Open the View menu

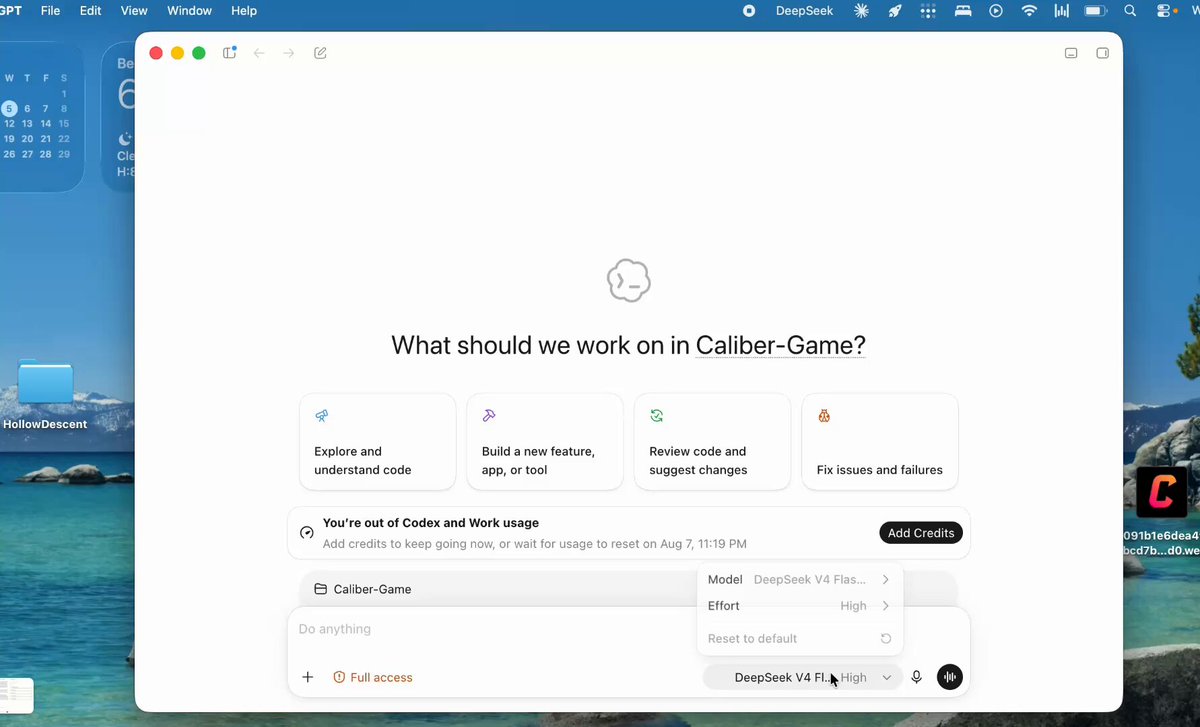[x=134, y=11]
